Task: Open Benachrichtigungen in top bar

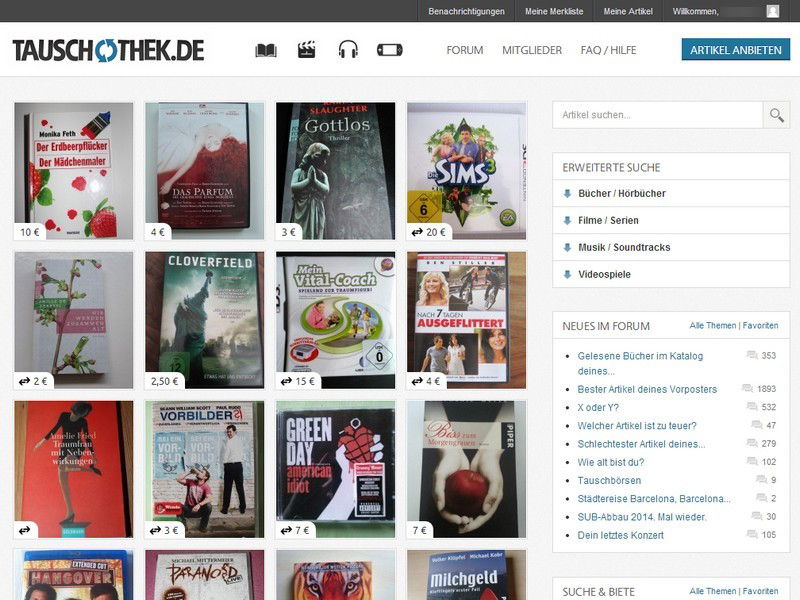Action: click(466, 11)
